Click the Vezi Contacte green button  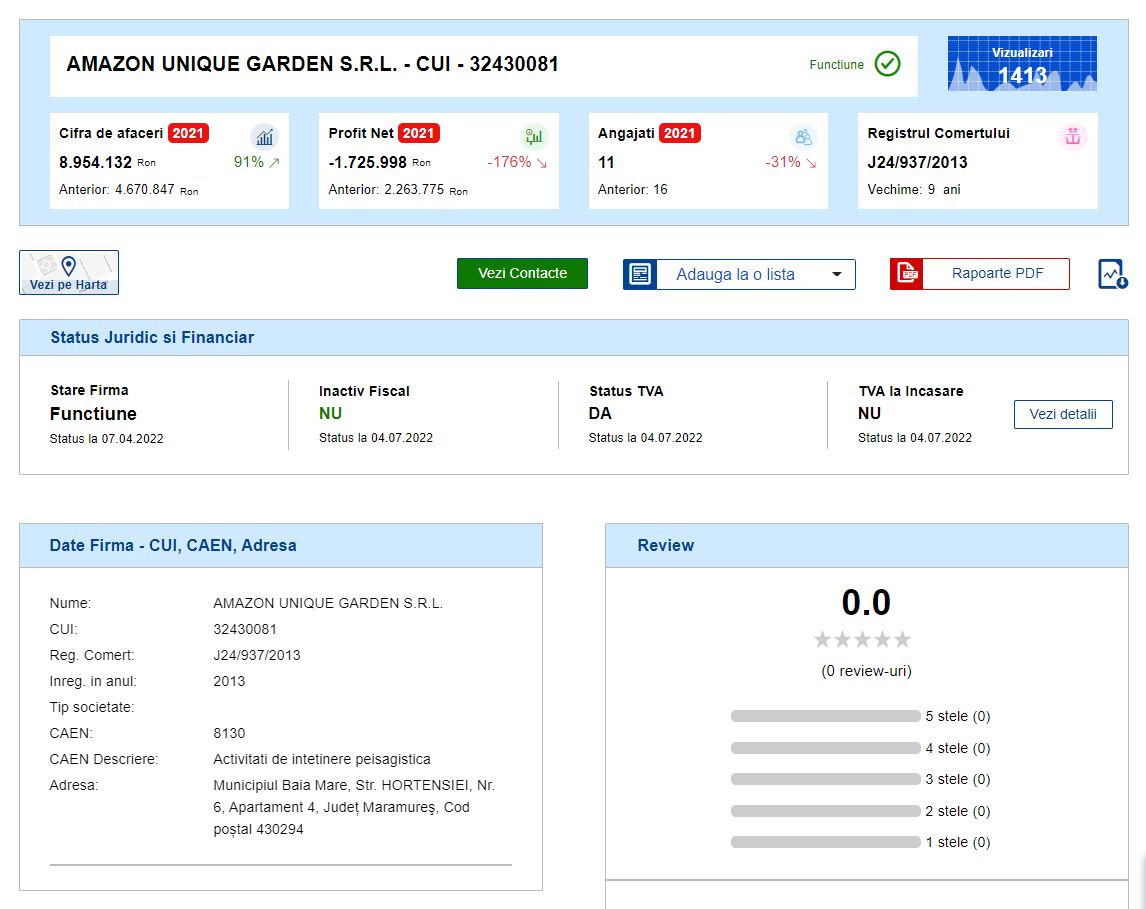pyautogui.click(x=522, y=273)
